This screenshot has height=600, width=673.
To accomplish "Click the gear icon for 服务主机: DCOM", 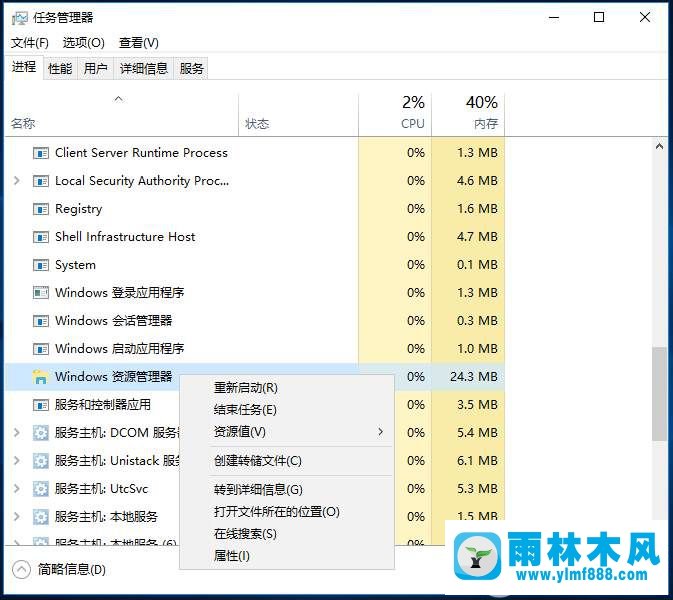I will [41, 433].
